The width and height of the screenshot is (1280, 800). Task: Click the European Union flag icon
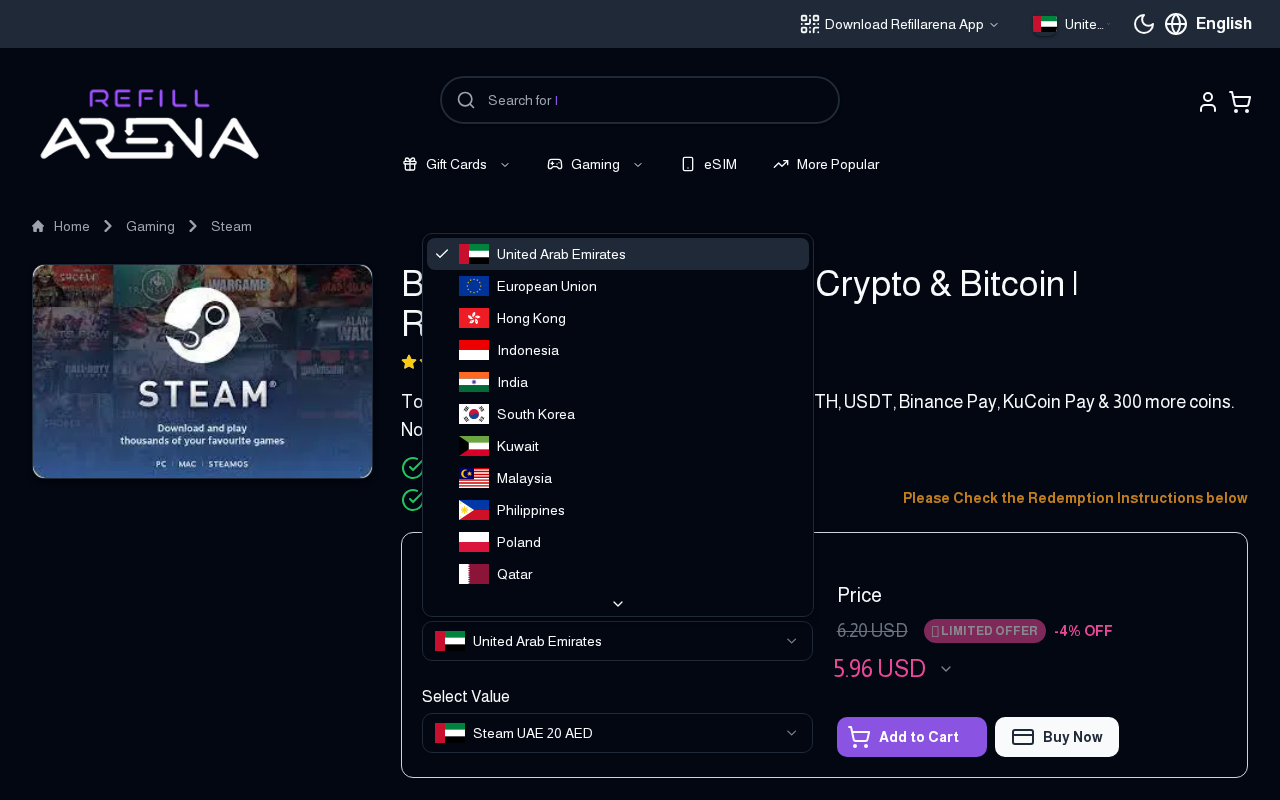pos(474,286)
